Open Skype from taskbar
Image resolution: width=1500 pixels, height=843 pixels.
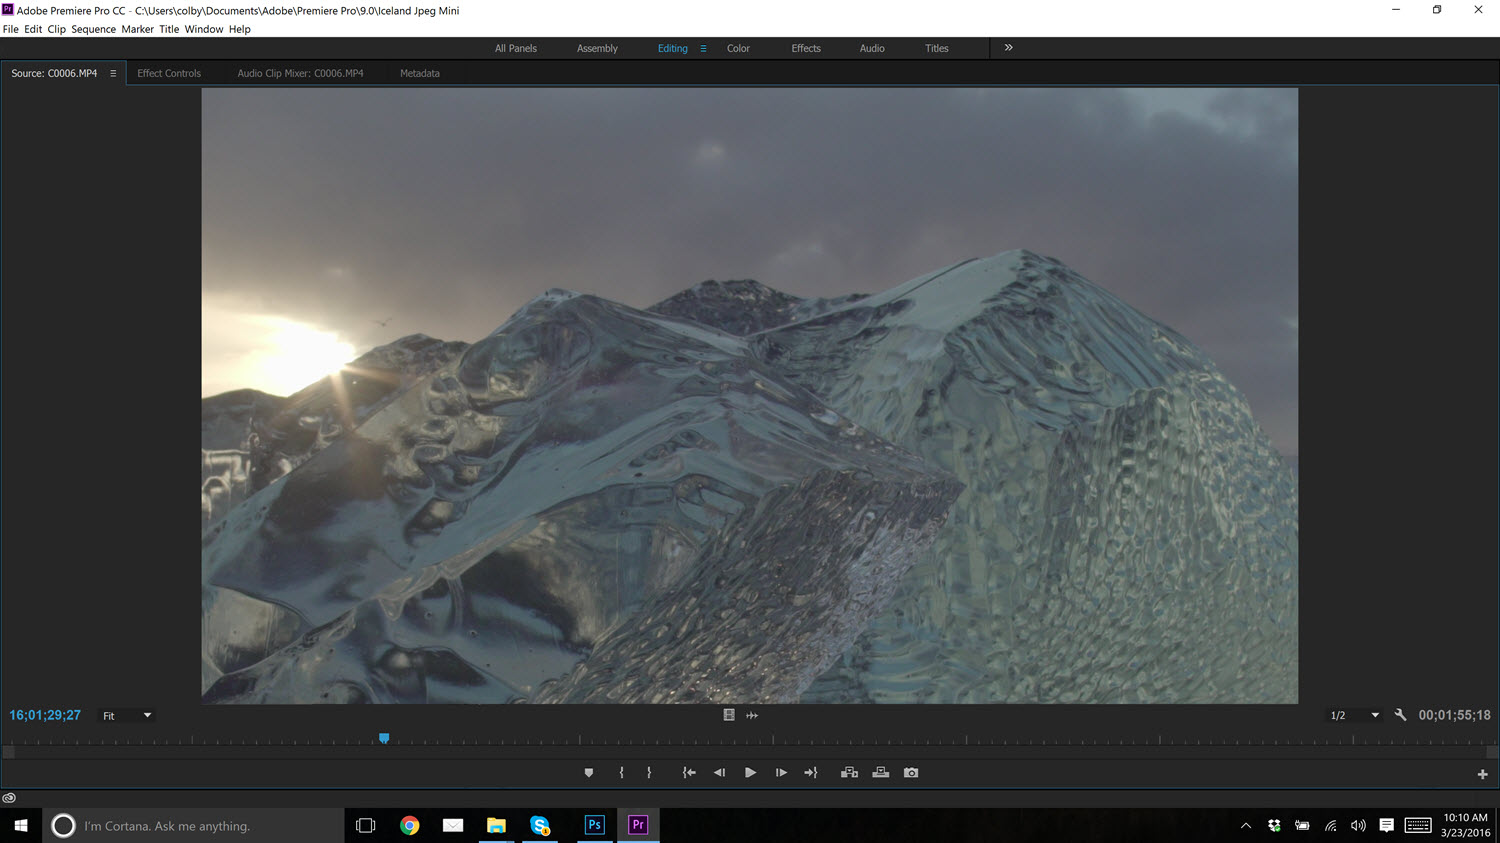tap(540, 826)
